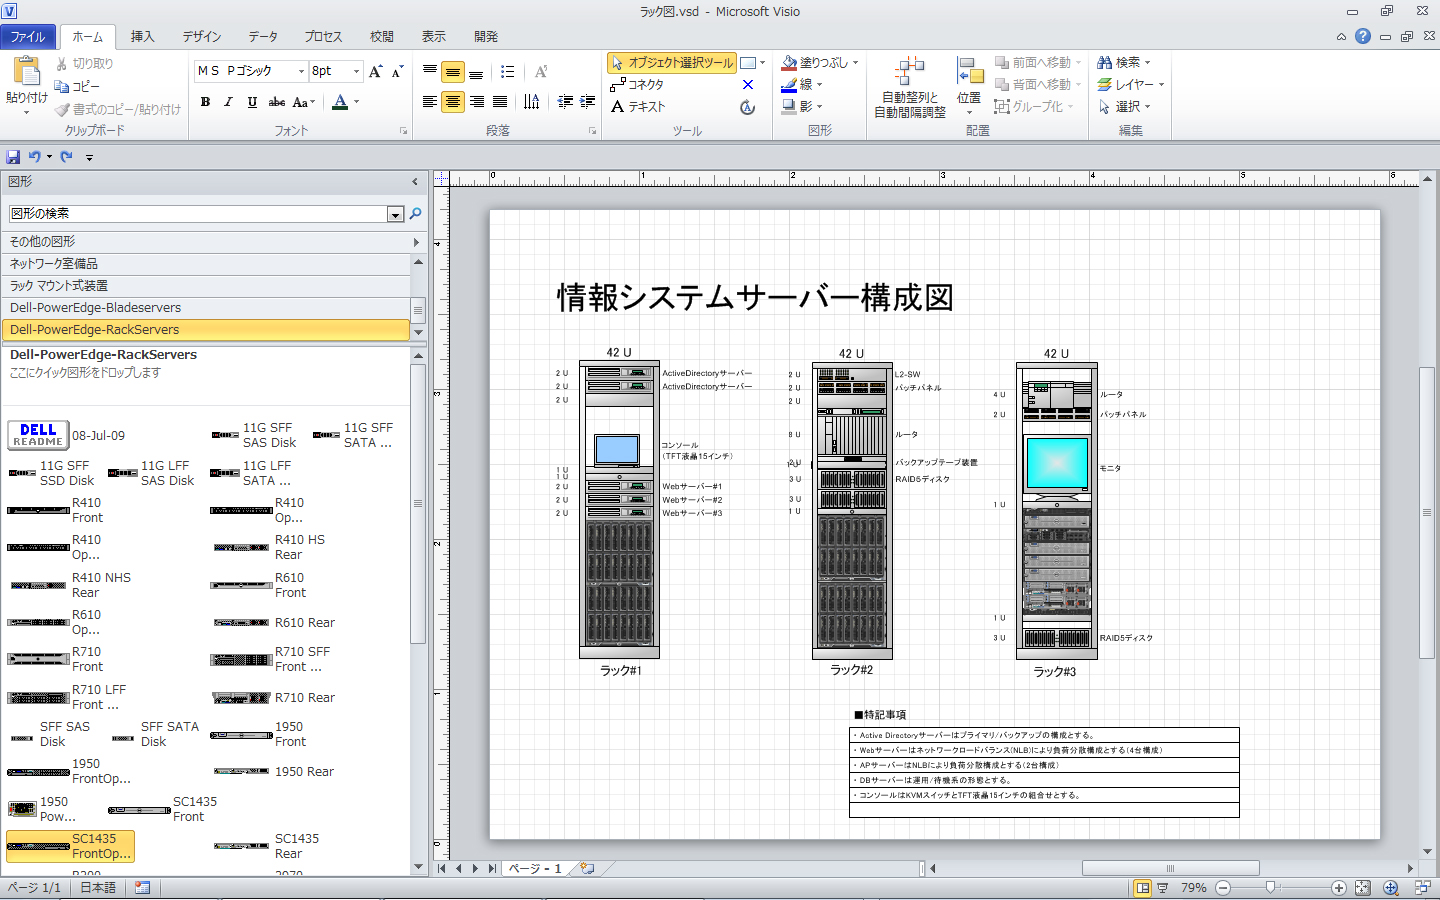1440x900 pixels.
Task: Open the font name dropdown MS Pゴシック
Action: pos(301,71)
